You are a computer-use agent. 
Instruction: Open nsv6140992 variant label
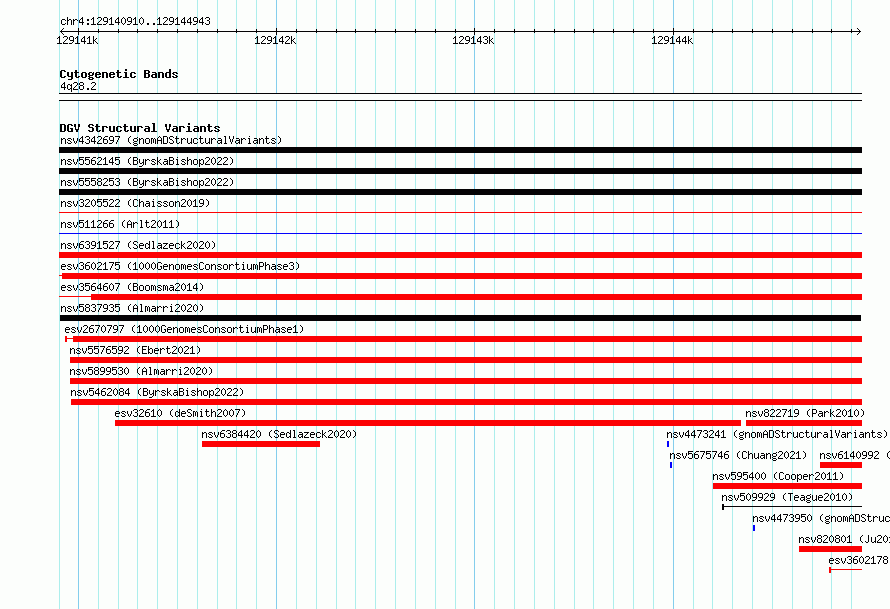854,455
